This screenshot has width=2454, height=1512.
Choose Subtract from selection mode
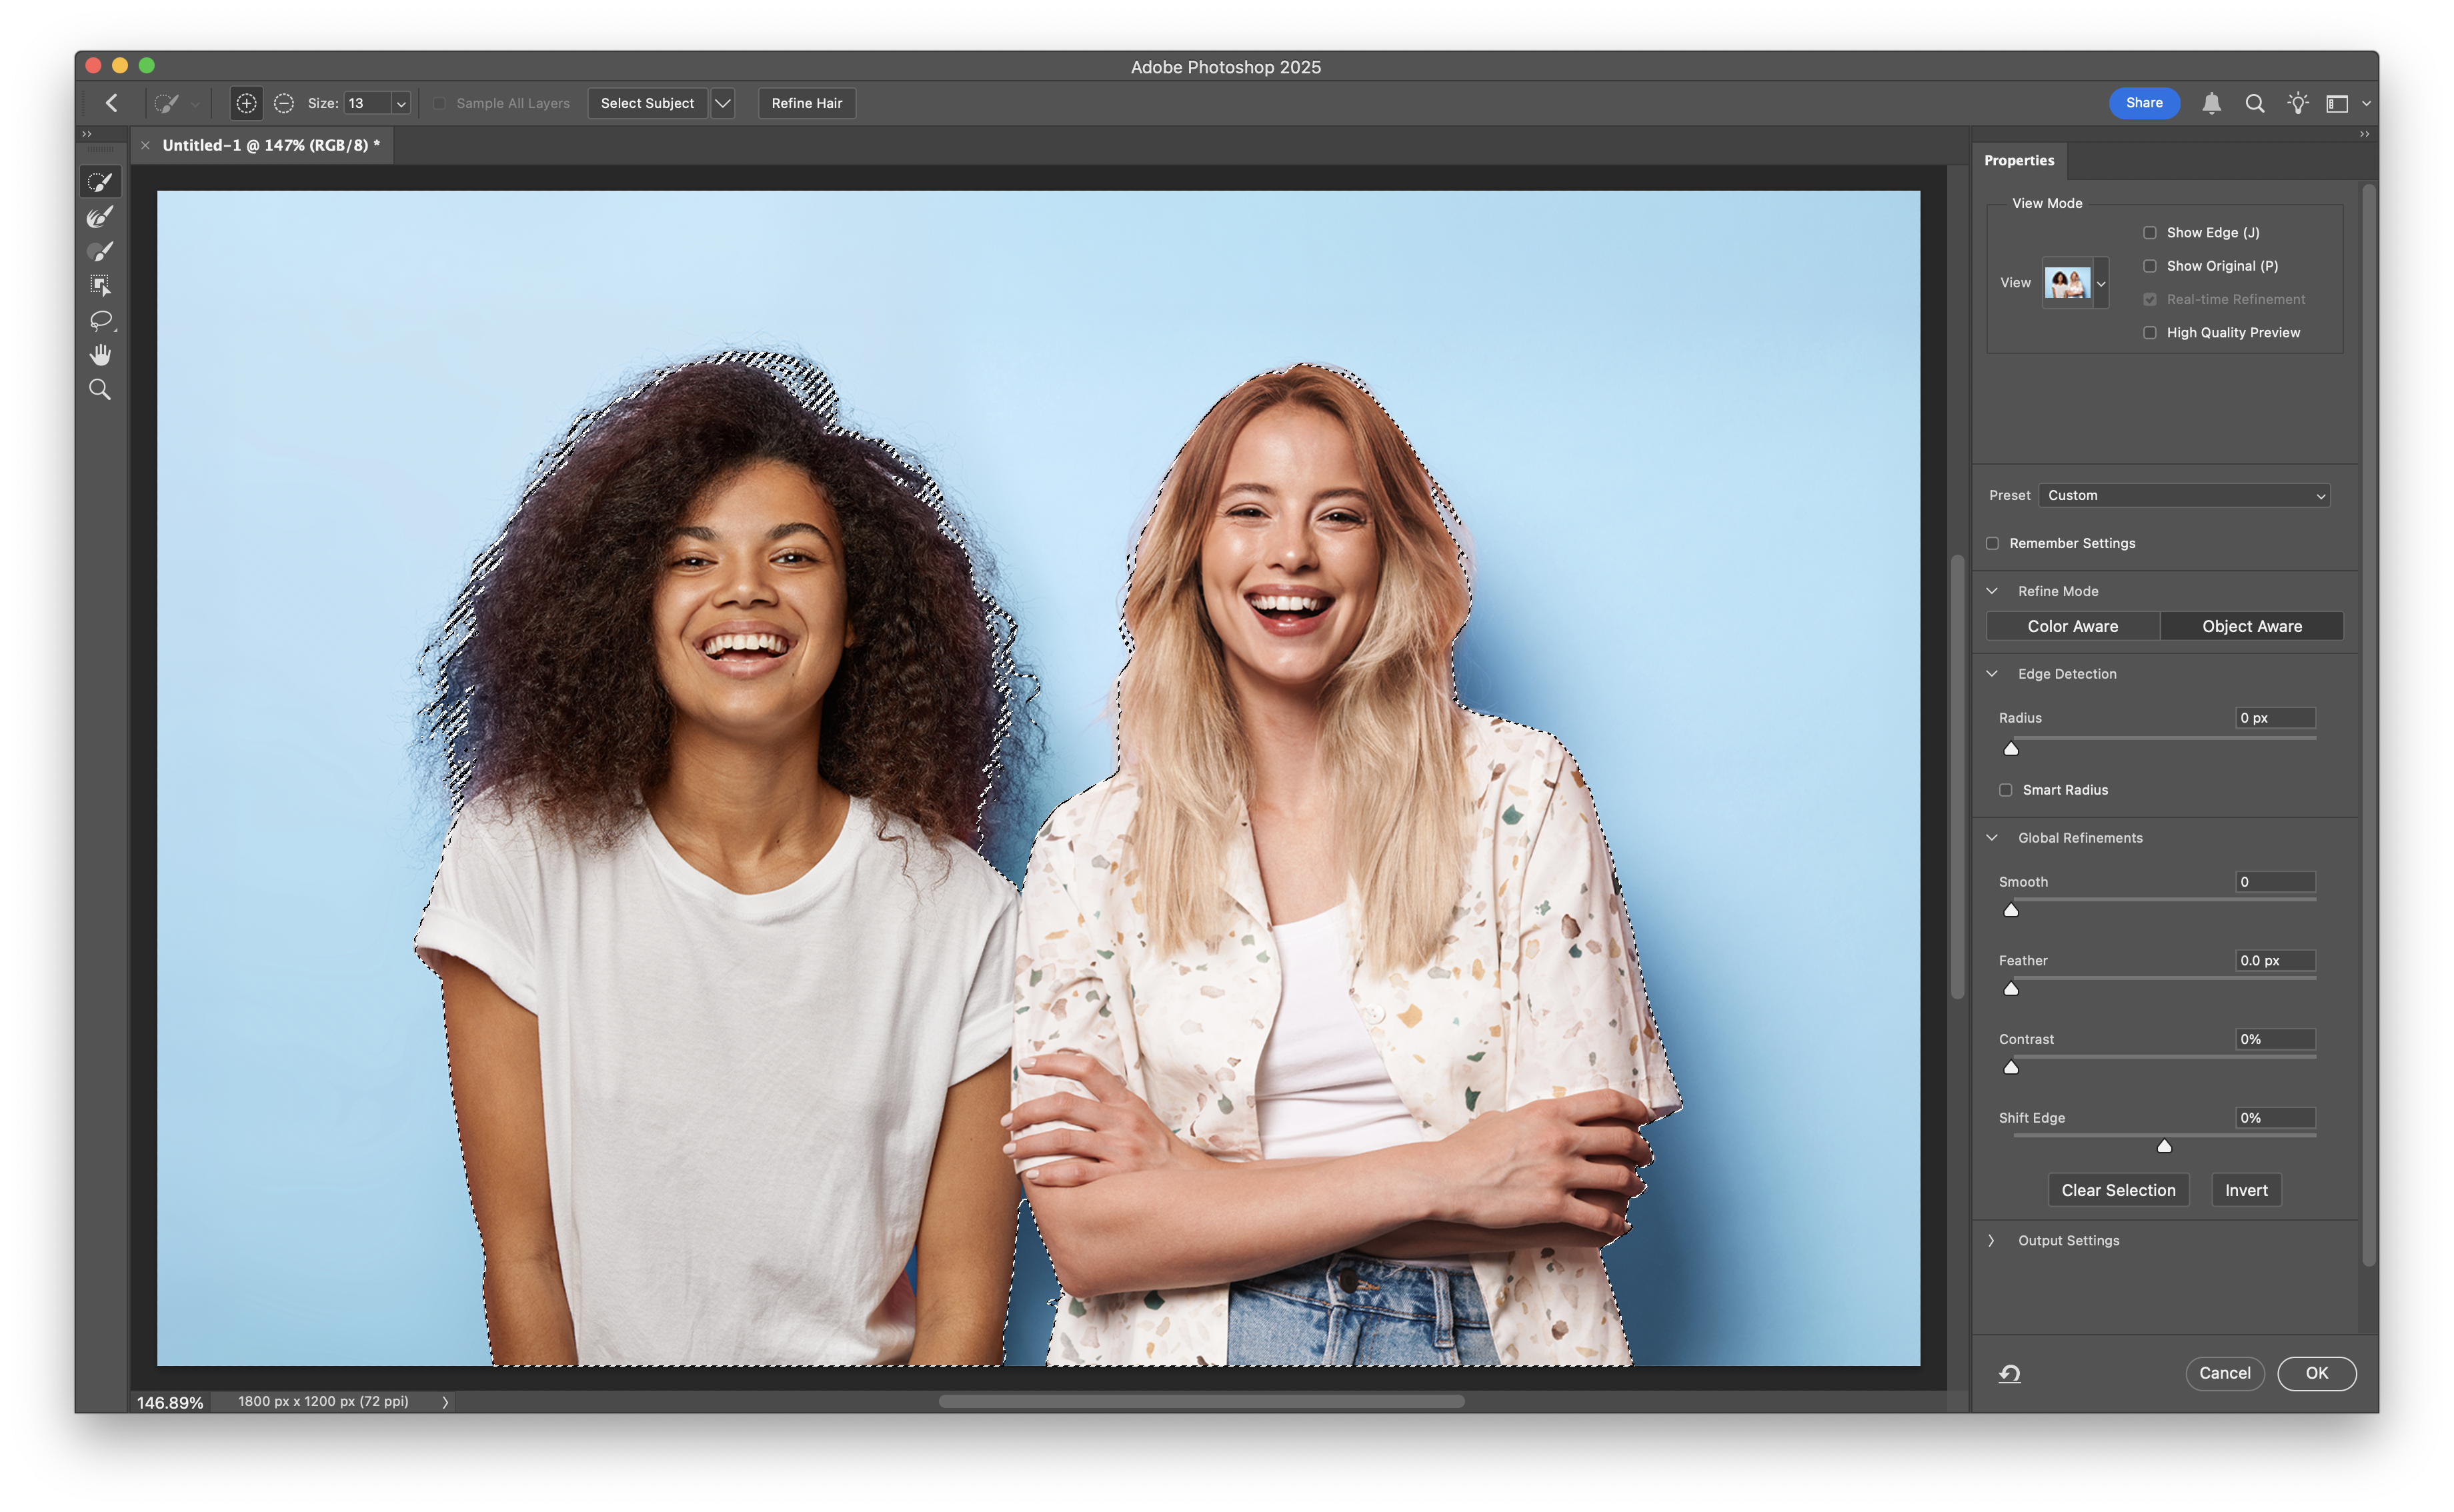click(x=284, y=103)
